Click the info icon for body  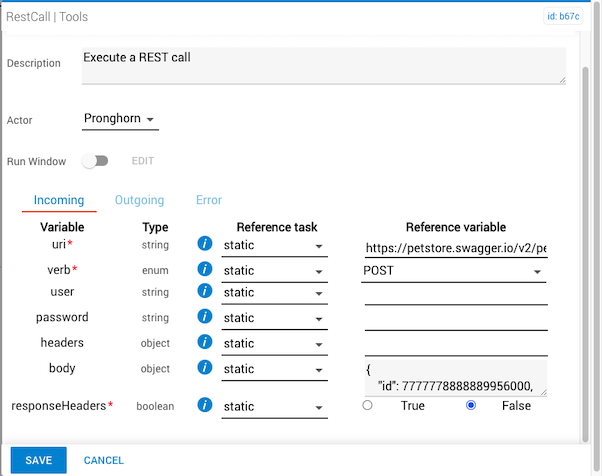click(205, 369)
